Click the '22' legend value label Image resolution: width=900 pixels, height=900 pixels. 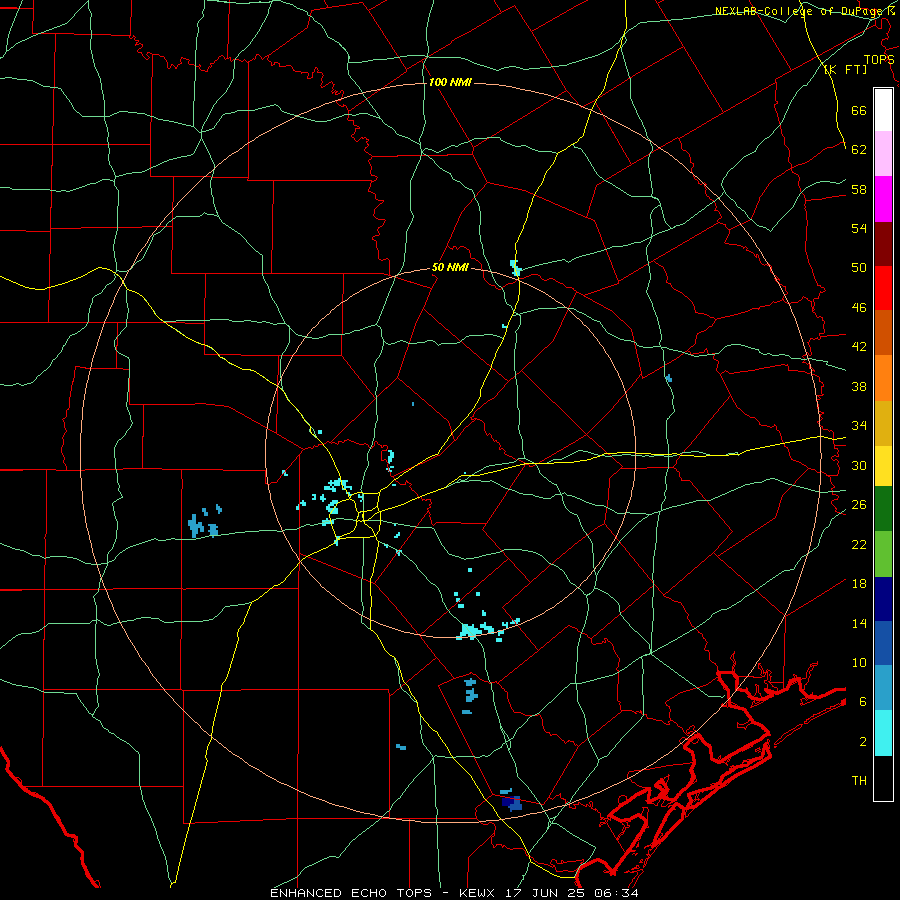[x=859, y=544]
